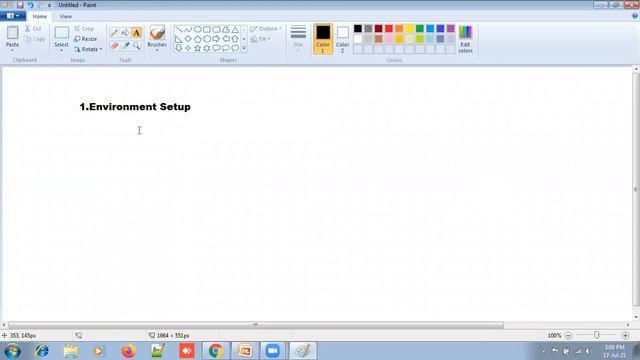This screenshot has width=640, height=360.
Task: Choose the Oval callout shape
Action: (x=226, y=48)
